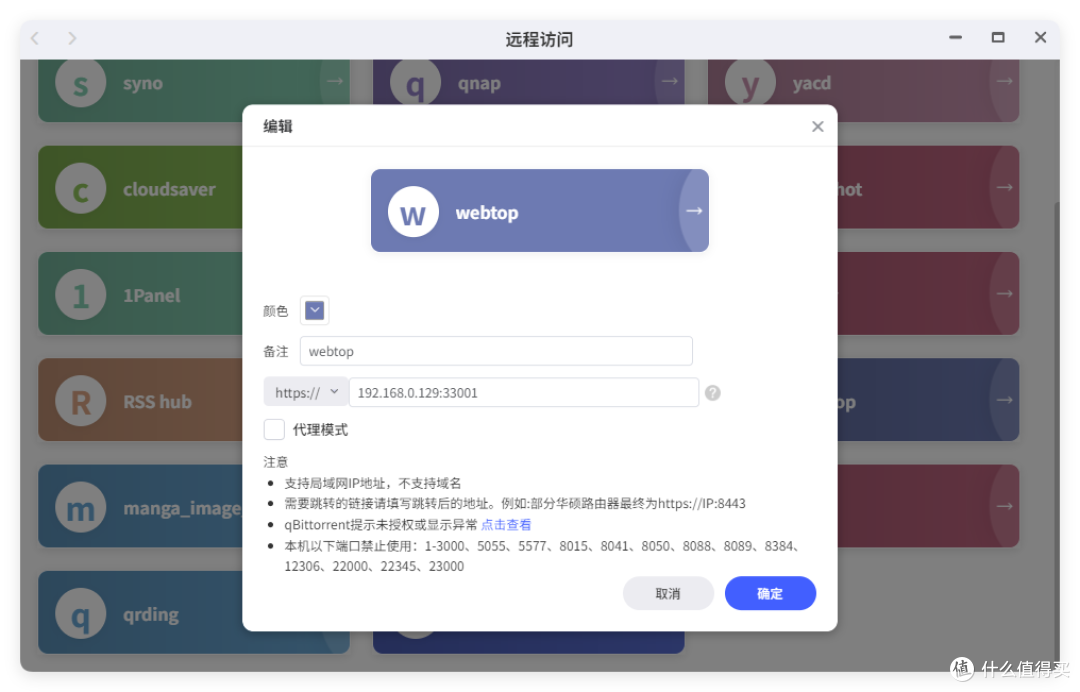Open the qnap card arrow
The width and height of the screenshot is (1080, 692).
point(670,81)
